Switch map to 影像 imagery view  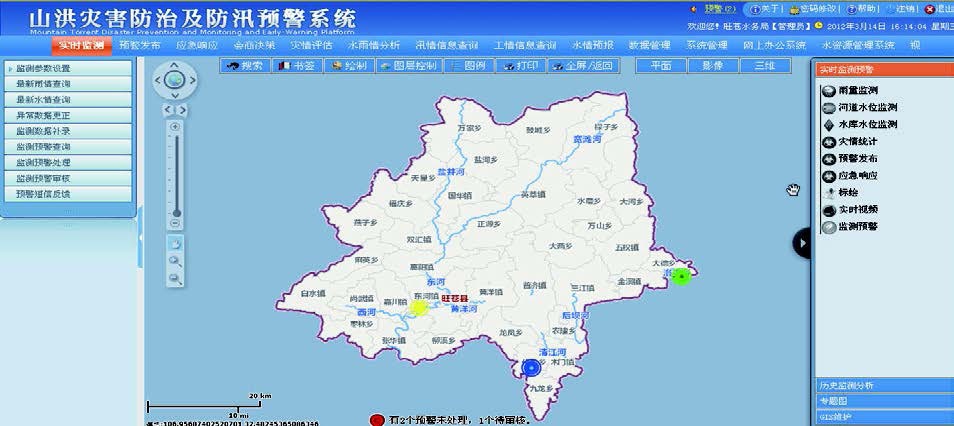[x=713, y=66]
